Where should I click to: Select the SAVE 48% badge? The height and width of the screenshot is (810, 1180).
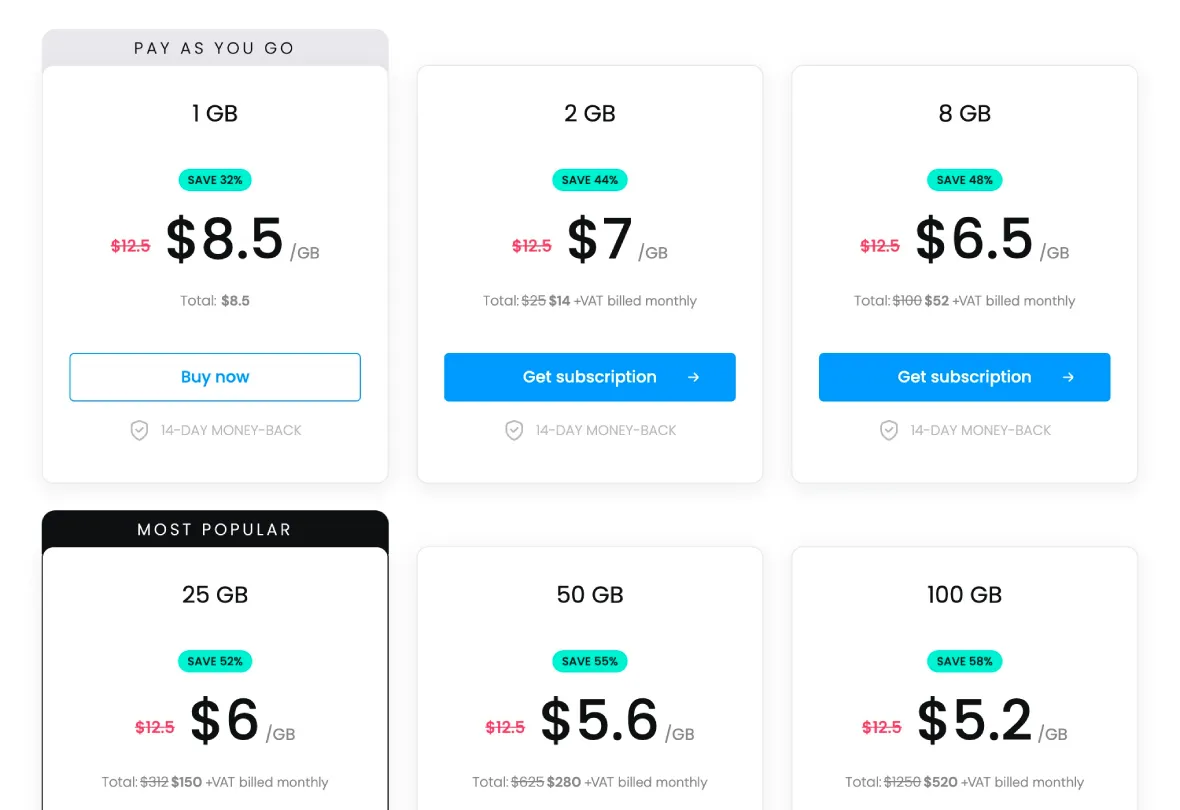[964, 180]
